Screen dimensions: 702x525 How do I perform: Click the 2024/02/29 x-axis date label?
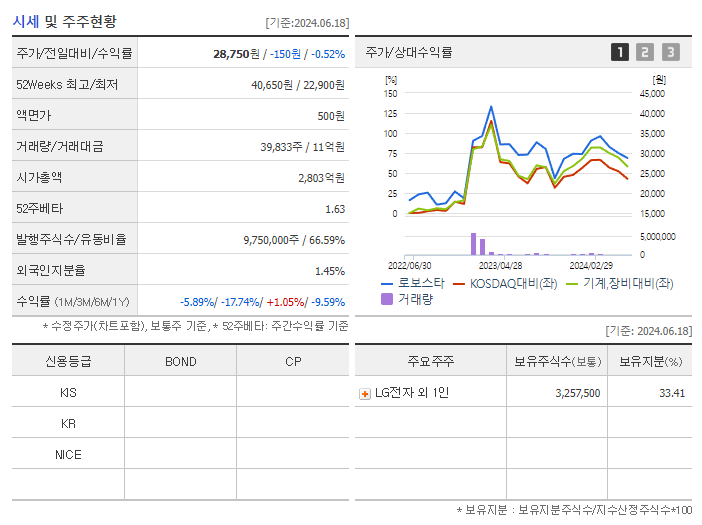(591, 266)
